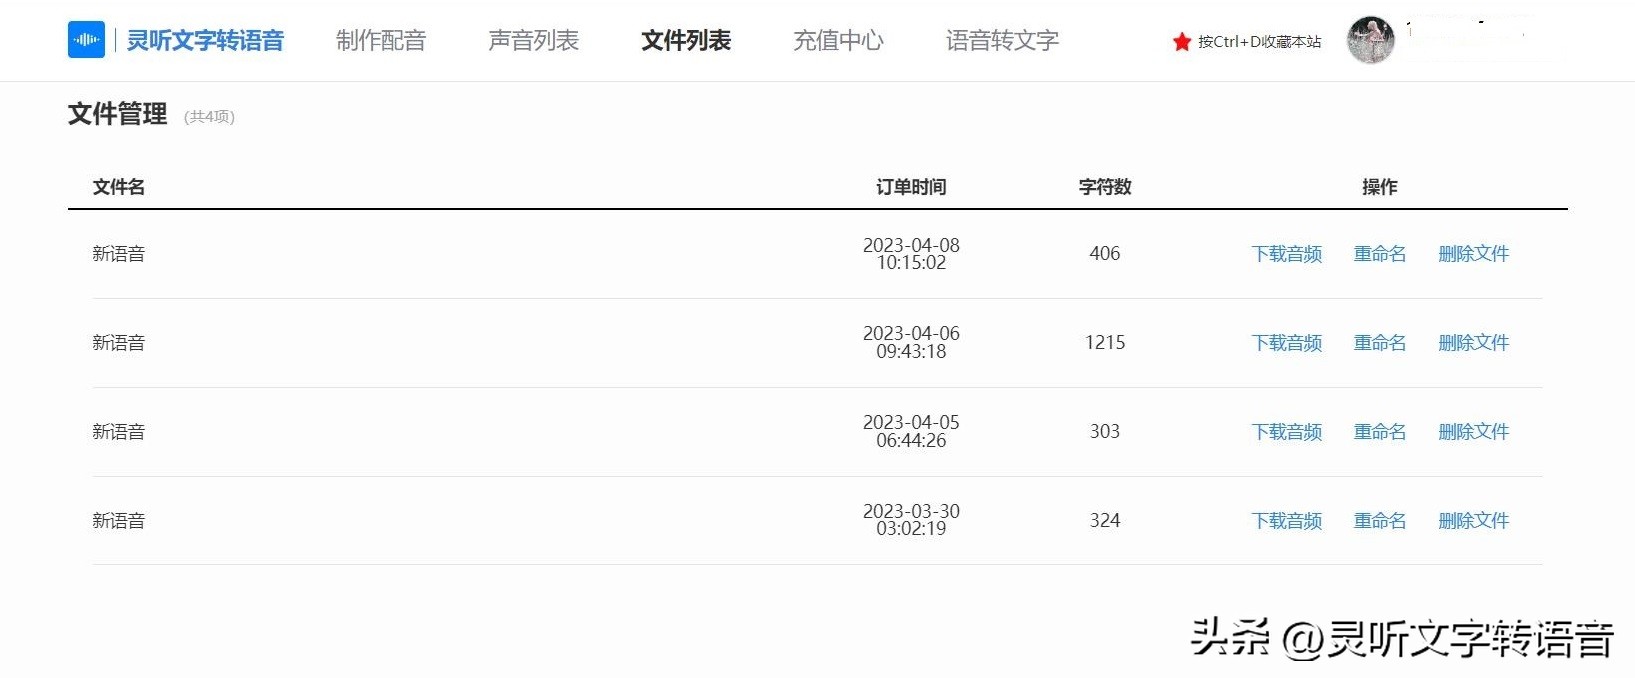Click the blue audio waveform logo icon
Screen dimensions: 1635x678
click(85, 40)
